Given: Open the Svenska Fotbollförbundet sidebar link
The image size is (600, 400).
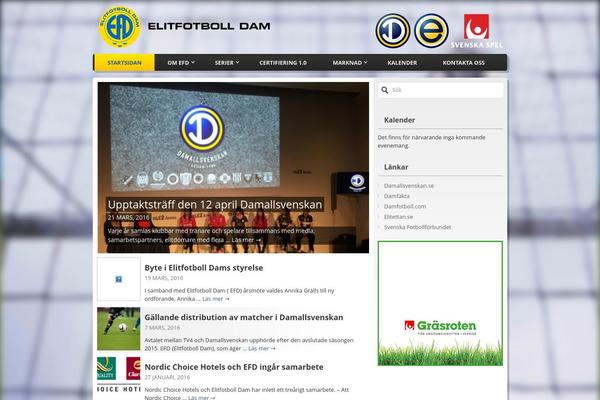Looking at the screenshot, I should [417, 227].
